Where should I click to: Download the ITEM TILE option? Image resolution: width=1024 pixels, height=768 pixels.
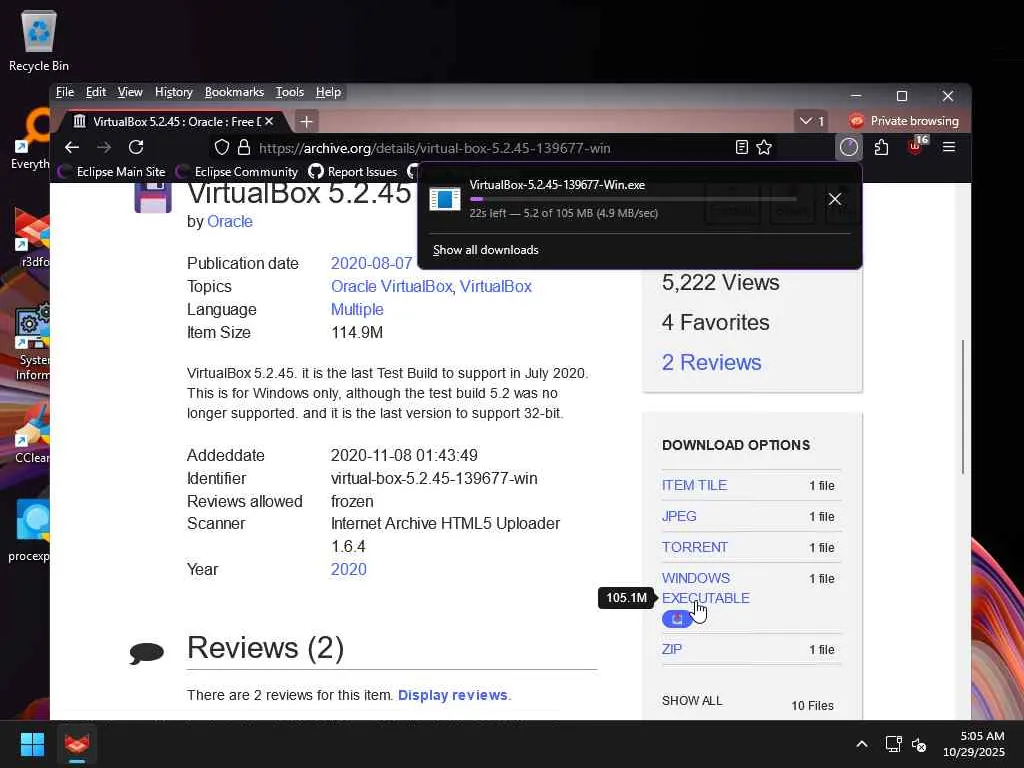(694, 485)
